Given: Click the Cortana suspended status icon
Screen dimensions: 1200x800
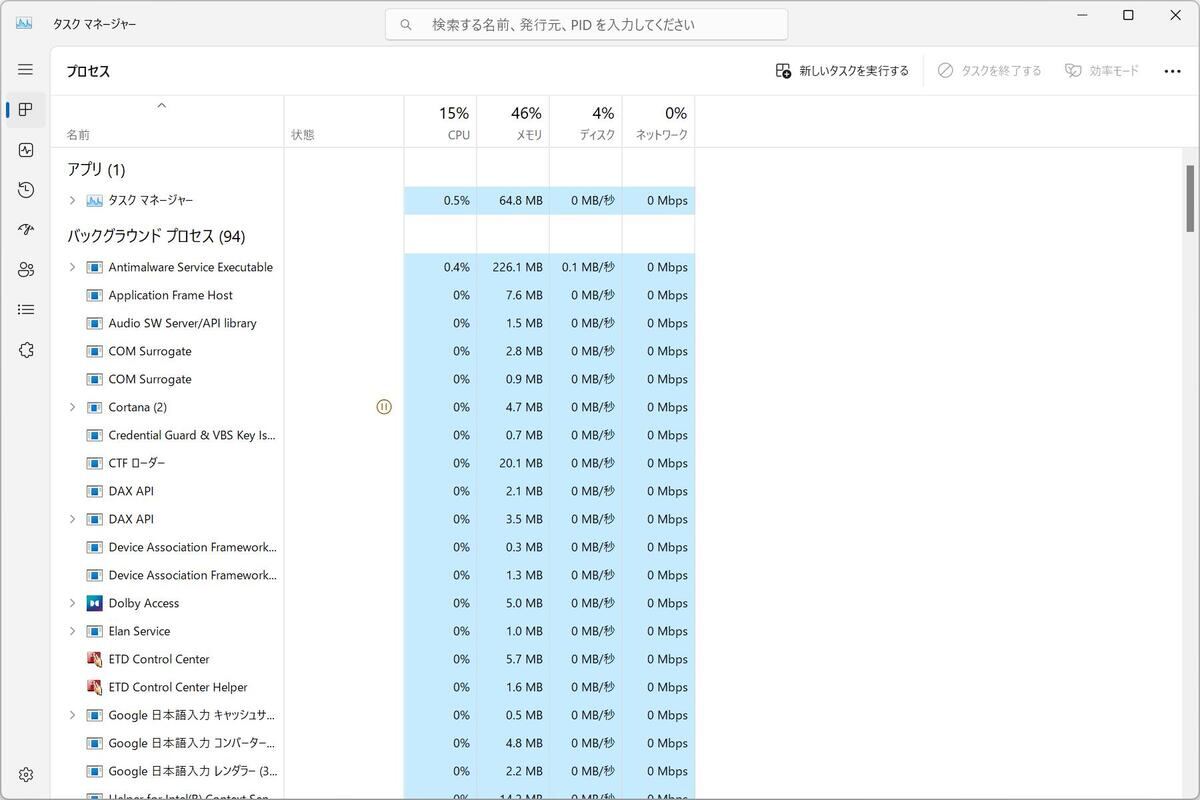Looking at the screenshot, I should 384,407.
